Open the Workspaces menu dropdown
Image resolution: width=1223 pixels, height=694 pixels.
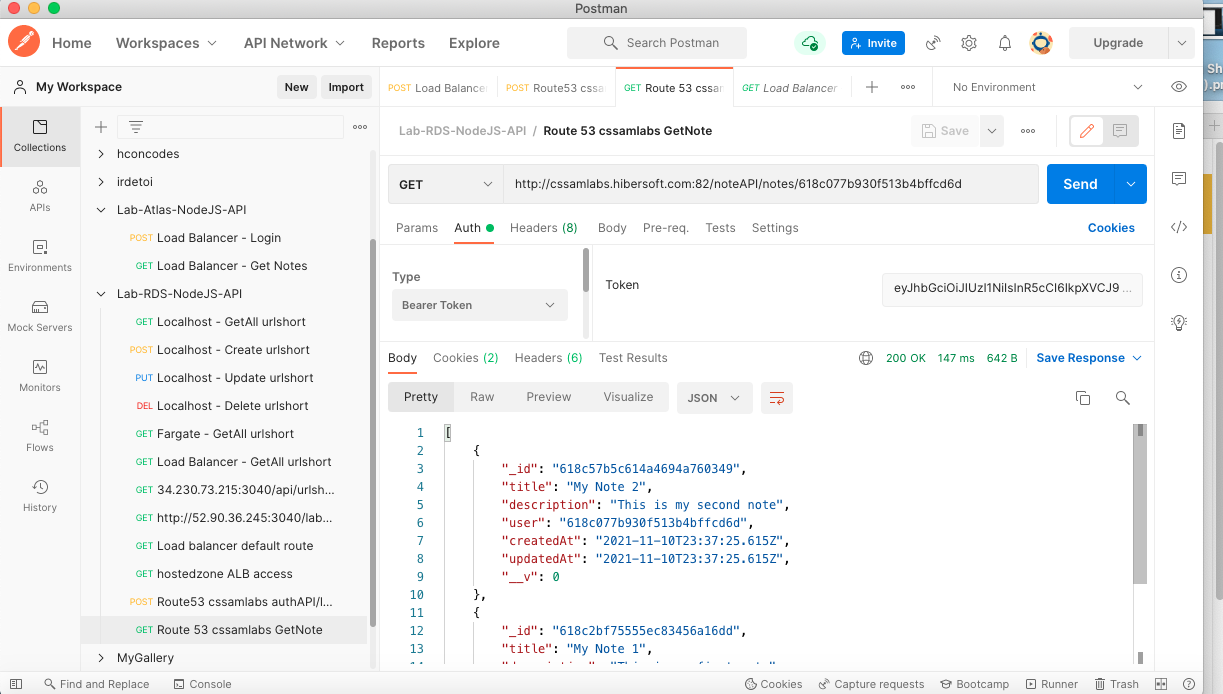[166, 43]
